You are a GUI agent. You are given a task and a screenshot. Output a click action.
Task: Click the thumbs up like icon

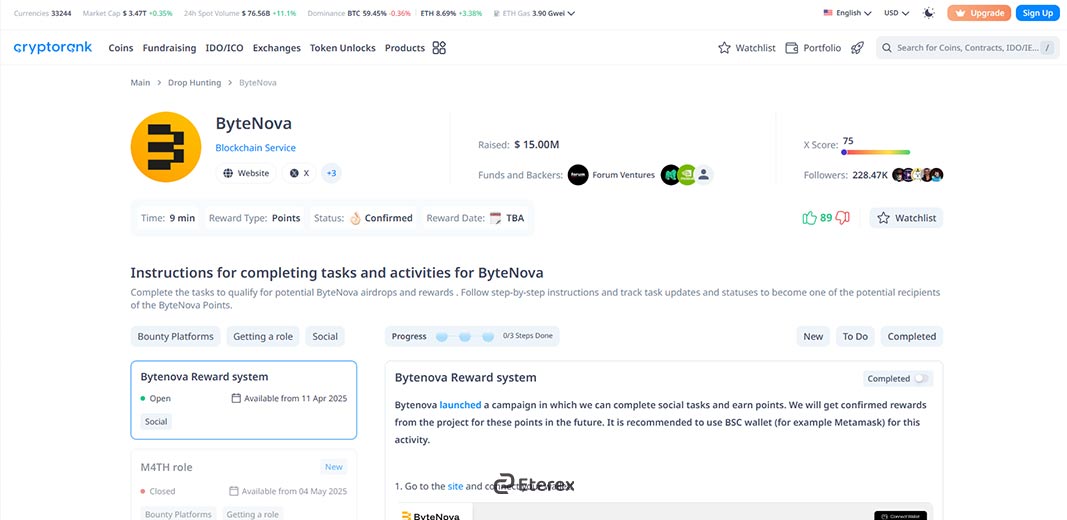pyautogui.click(x=809, y=218)
